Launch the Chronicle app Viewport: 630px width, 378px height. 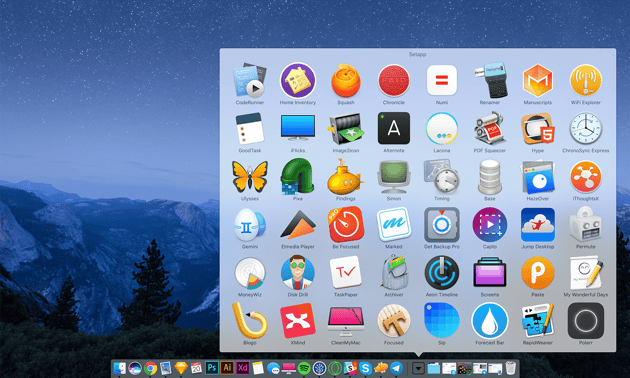394,81
